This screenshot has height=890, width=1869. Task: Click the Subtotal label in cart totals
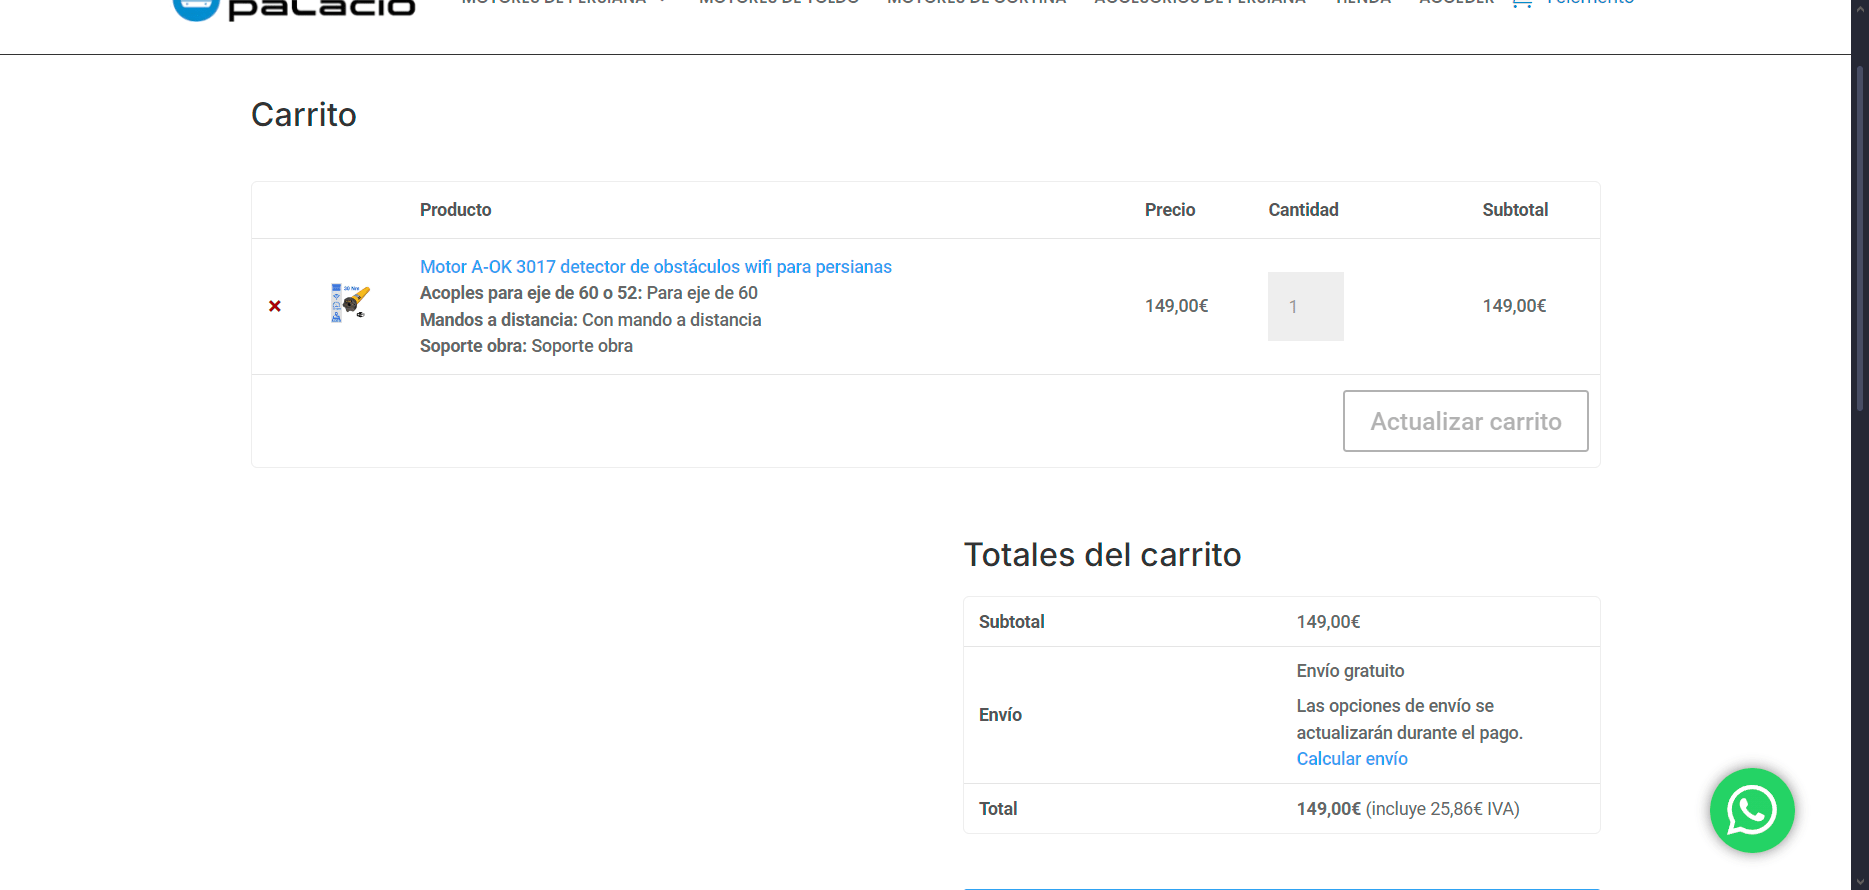tap(1012, 622)
